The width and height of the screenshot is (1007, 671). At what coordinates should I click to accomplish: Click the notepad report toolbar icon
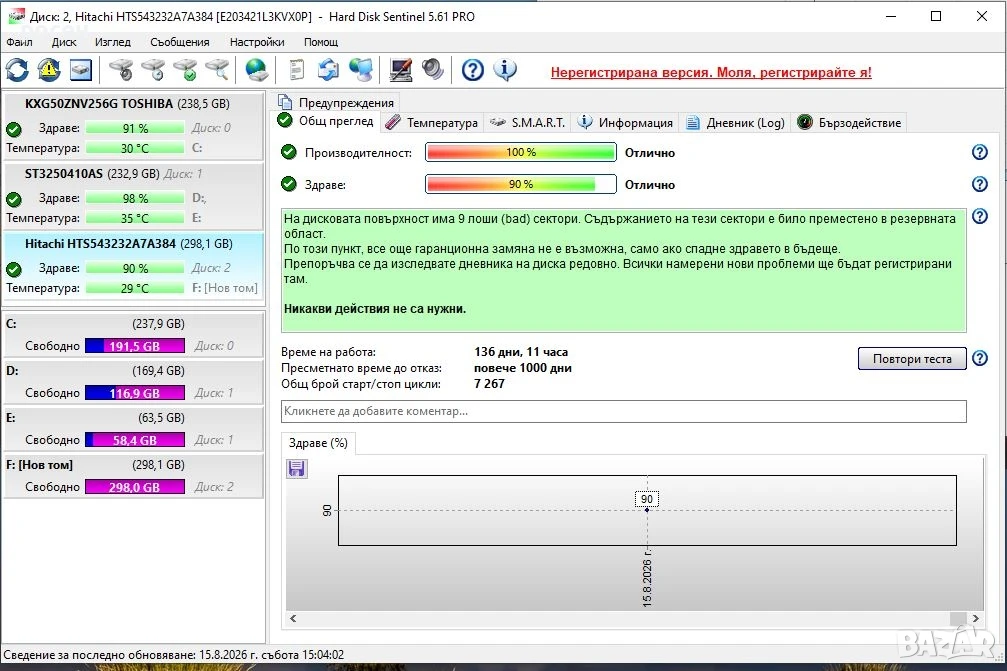(x=296, y=69)
